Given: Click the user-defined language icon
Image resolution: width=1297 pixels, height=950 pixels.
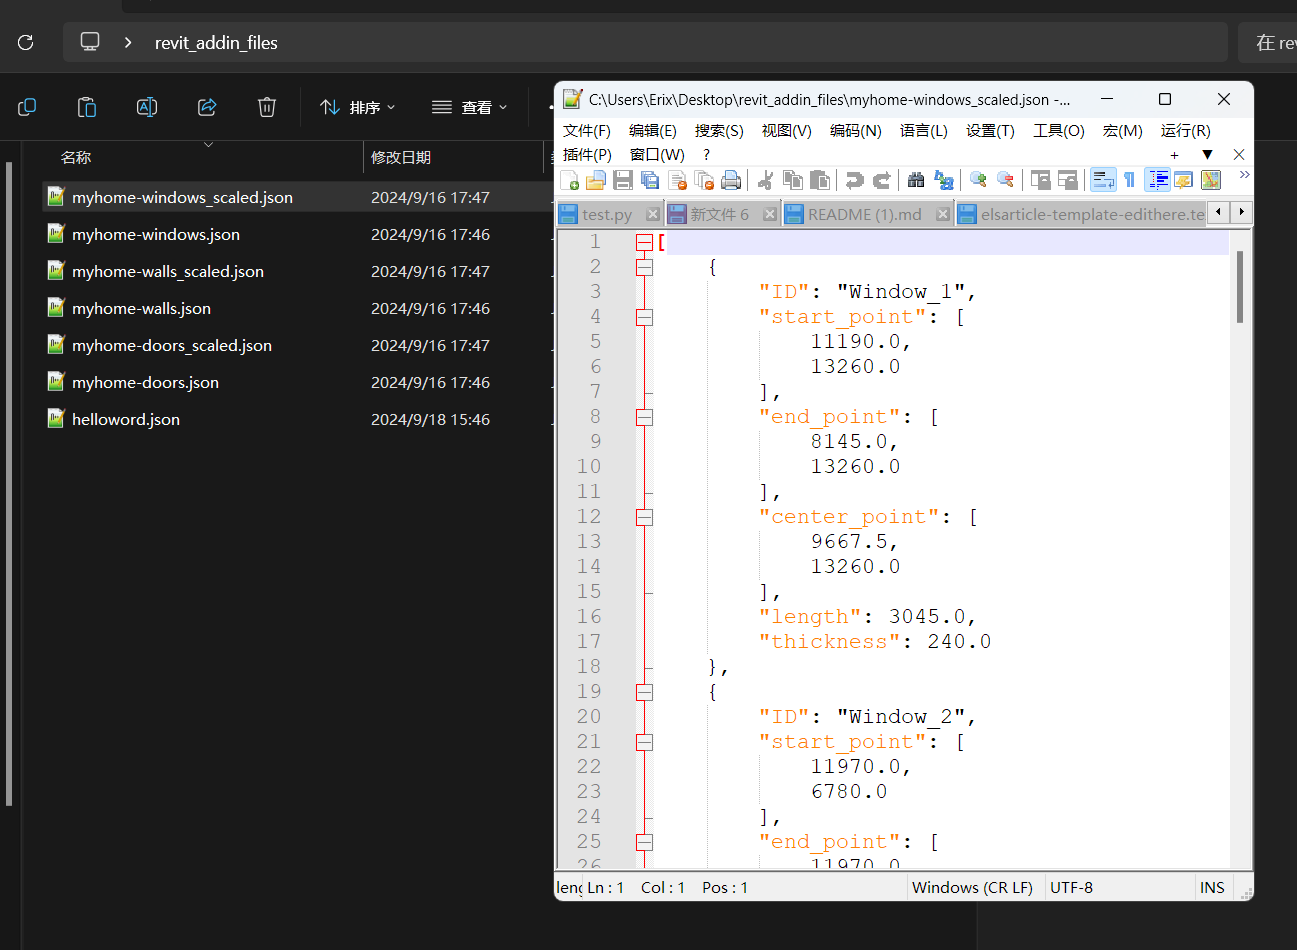Looking at the screenshot, I should pyautogui.click(x=1184, y=180).
